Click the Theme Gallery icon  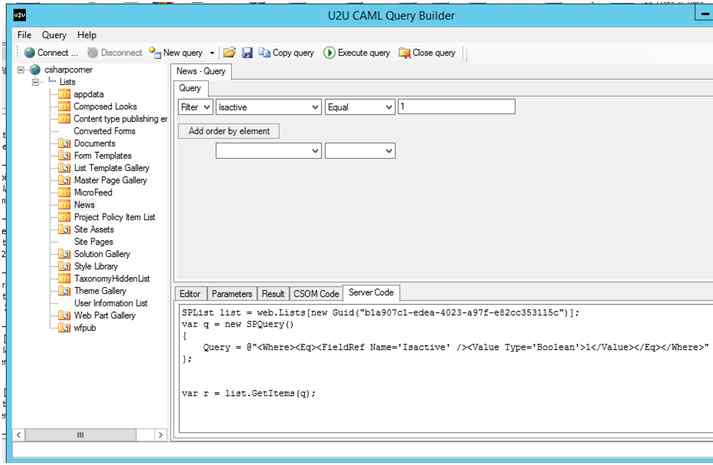(64, 290)
